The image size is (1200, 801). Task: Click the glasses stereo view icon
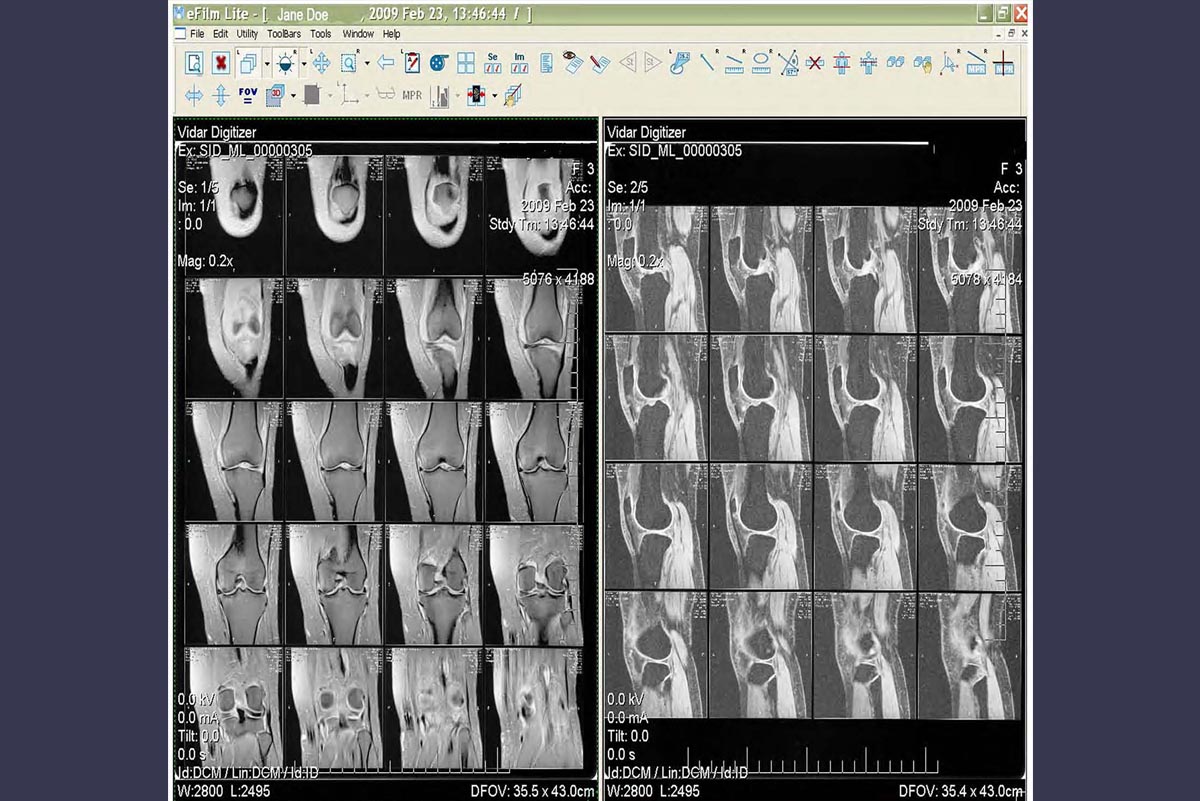[x=385, y=95]
